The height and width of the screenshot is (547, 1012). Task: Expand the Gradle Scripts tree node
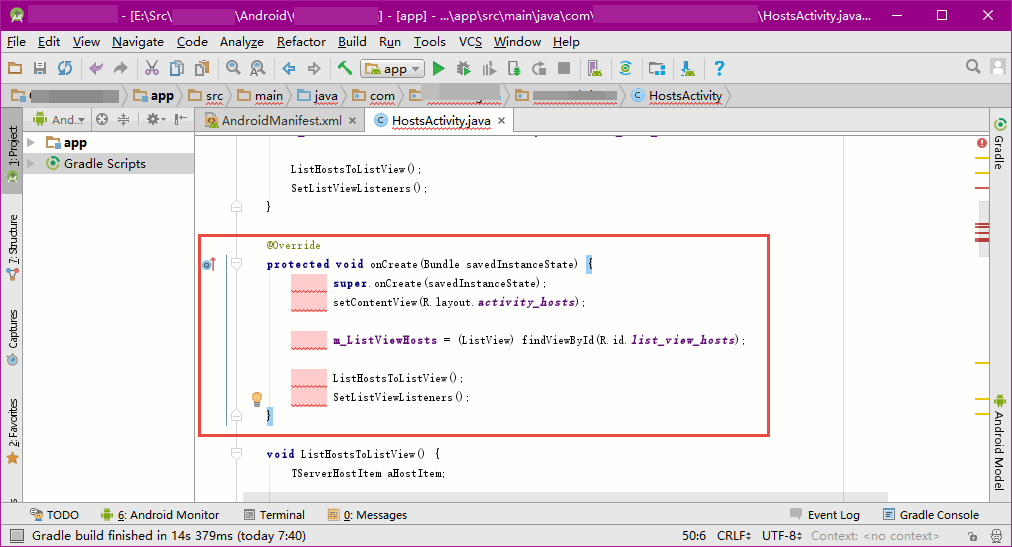(x=30, y=163)
